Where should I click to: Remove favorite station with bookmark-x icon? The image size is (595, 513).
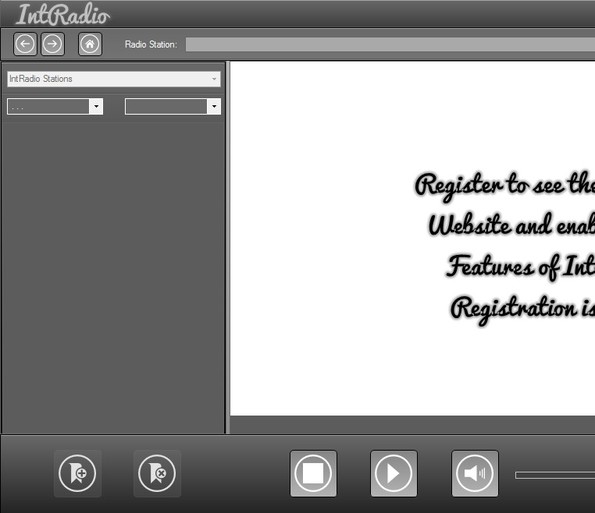[x=157, y=474]
